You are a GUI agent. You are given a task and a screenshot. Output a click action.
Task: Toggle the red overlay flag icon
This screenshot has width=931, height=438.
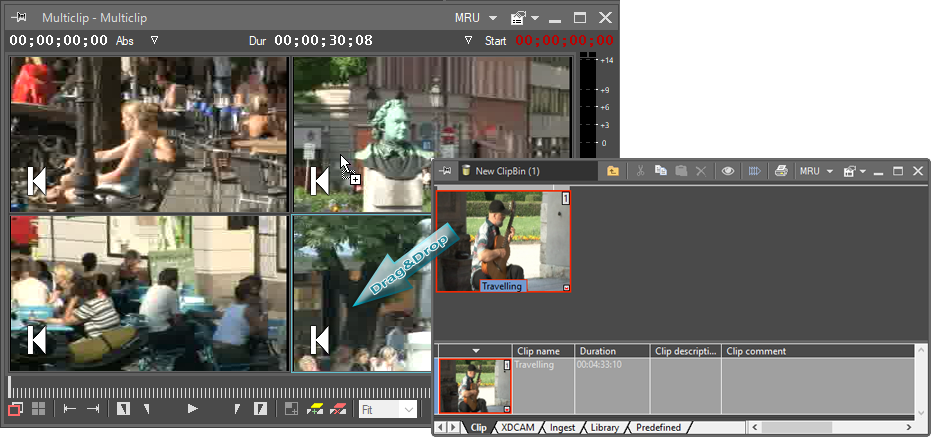click(x=338, y=409)
